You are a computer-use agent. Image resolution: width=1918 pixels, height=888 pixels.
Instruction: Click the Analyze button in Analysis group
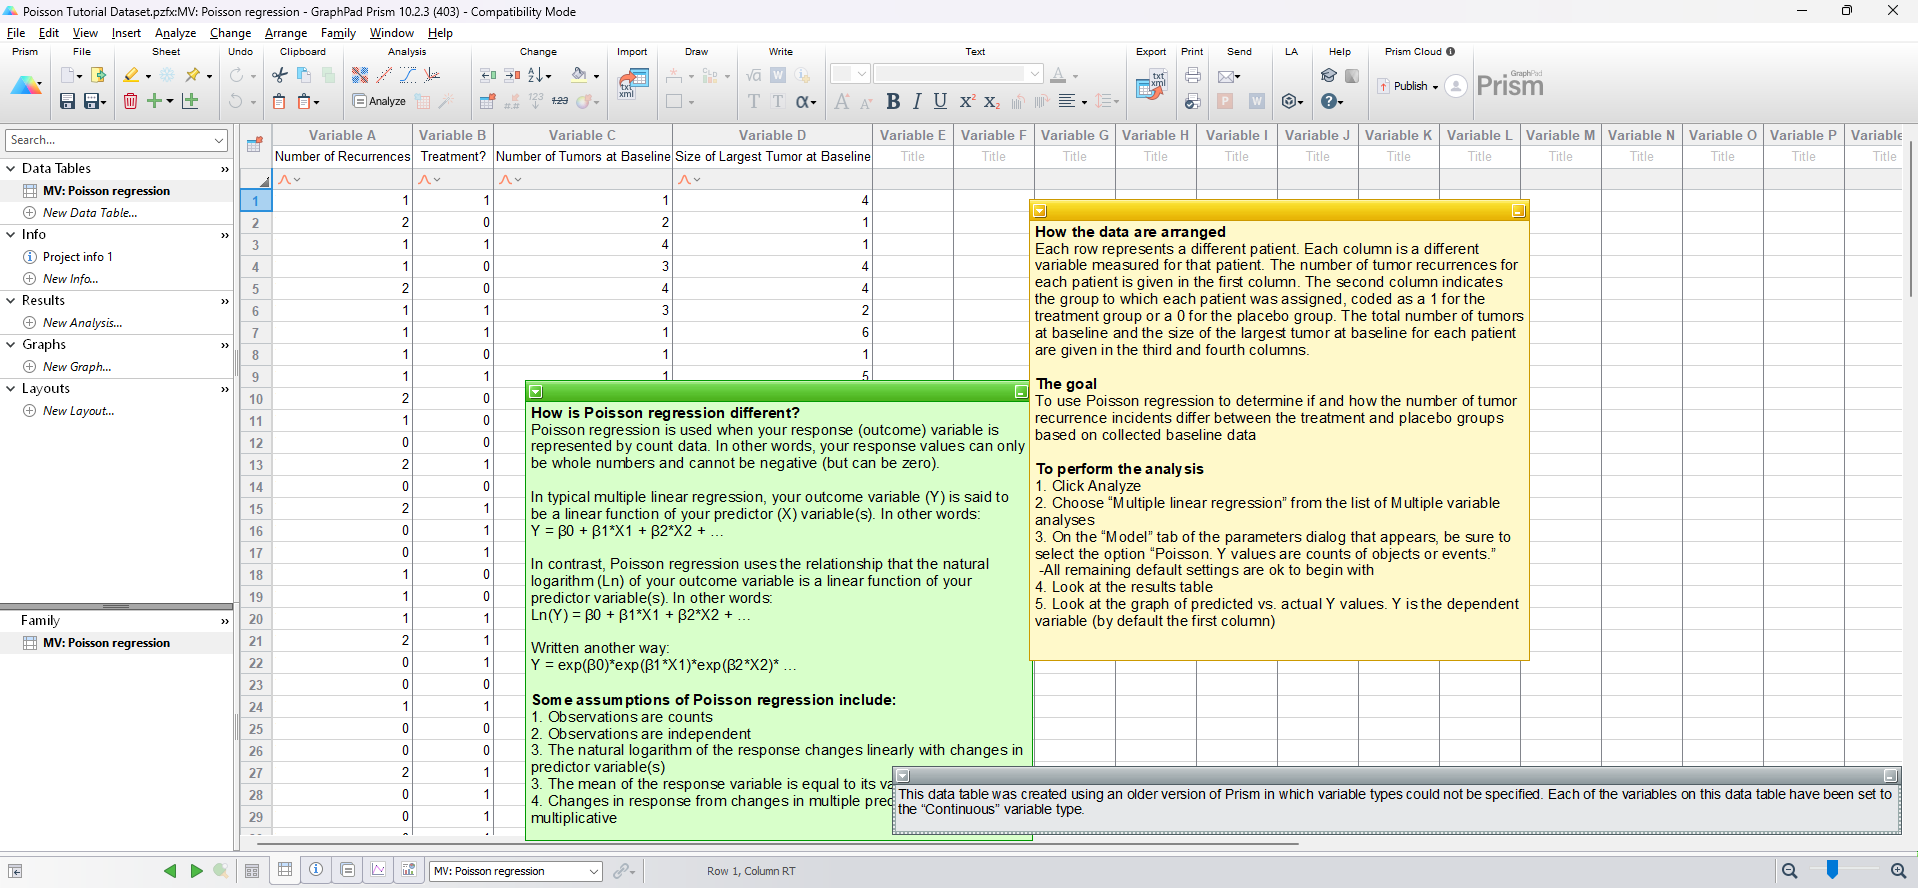pos(379,101)
